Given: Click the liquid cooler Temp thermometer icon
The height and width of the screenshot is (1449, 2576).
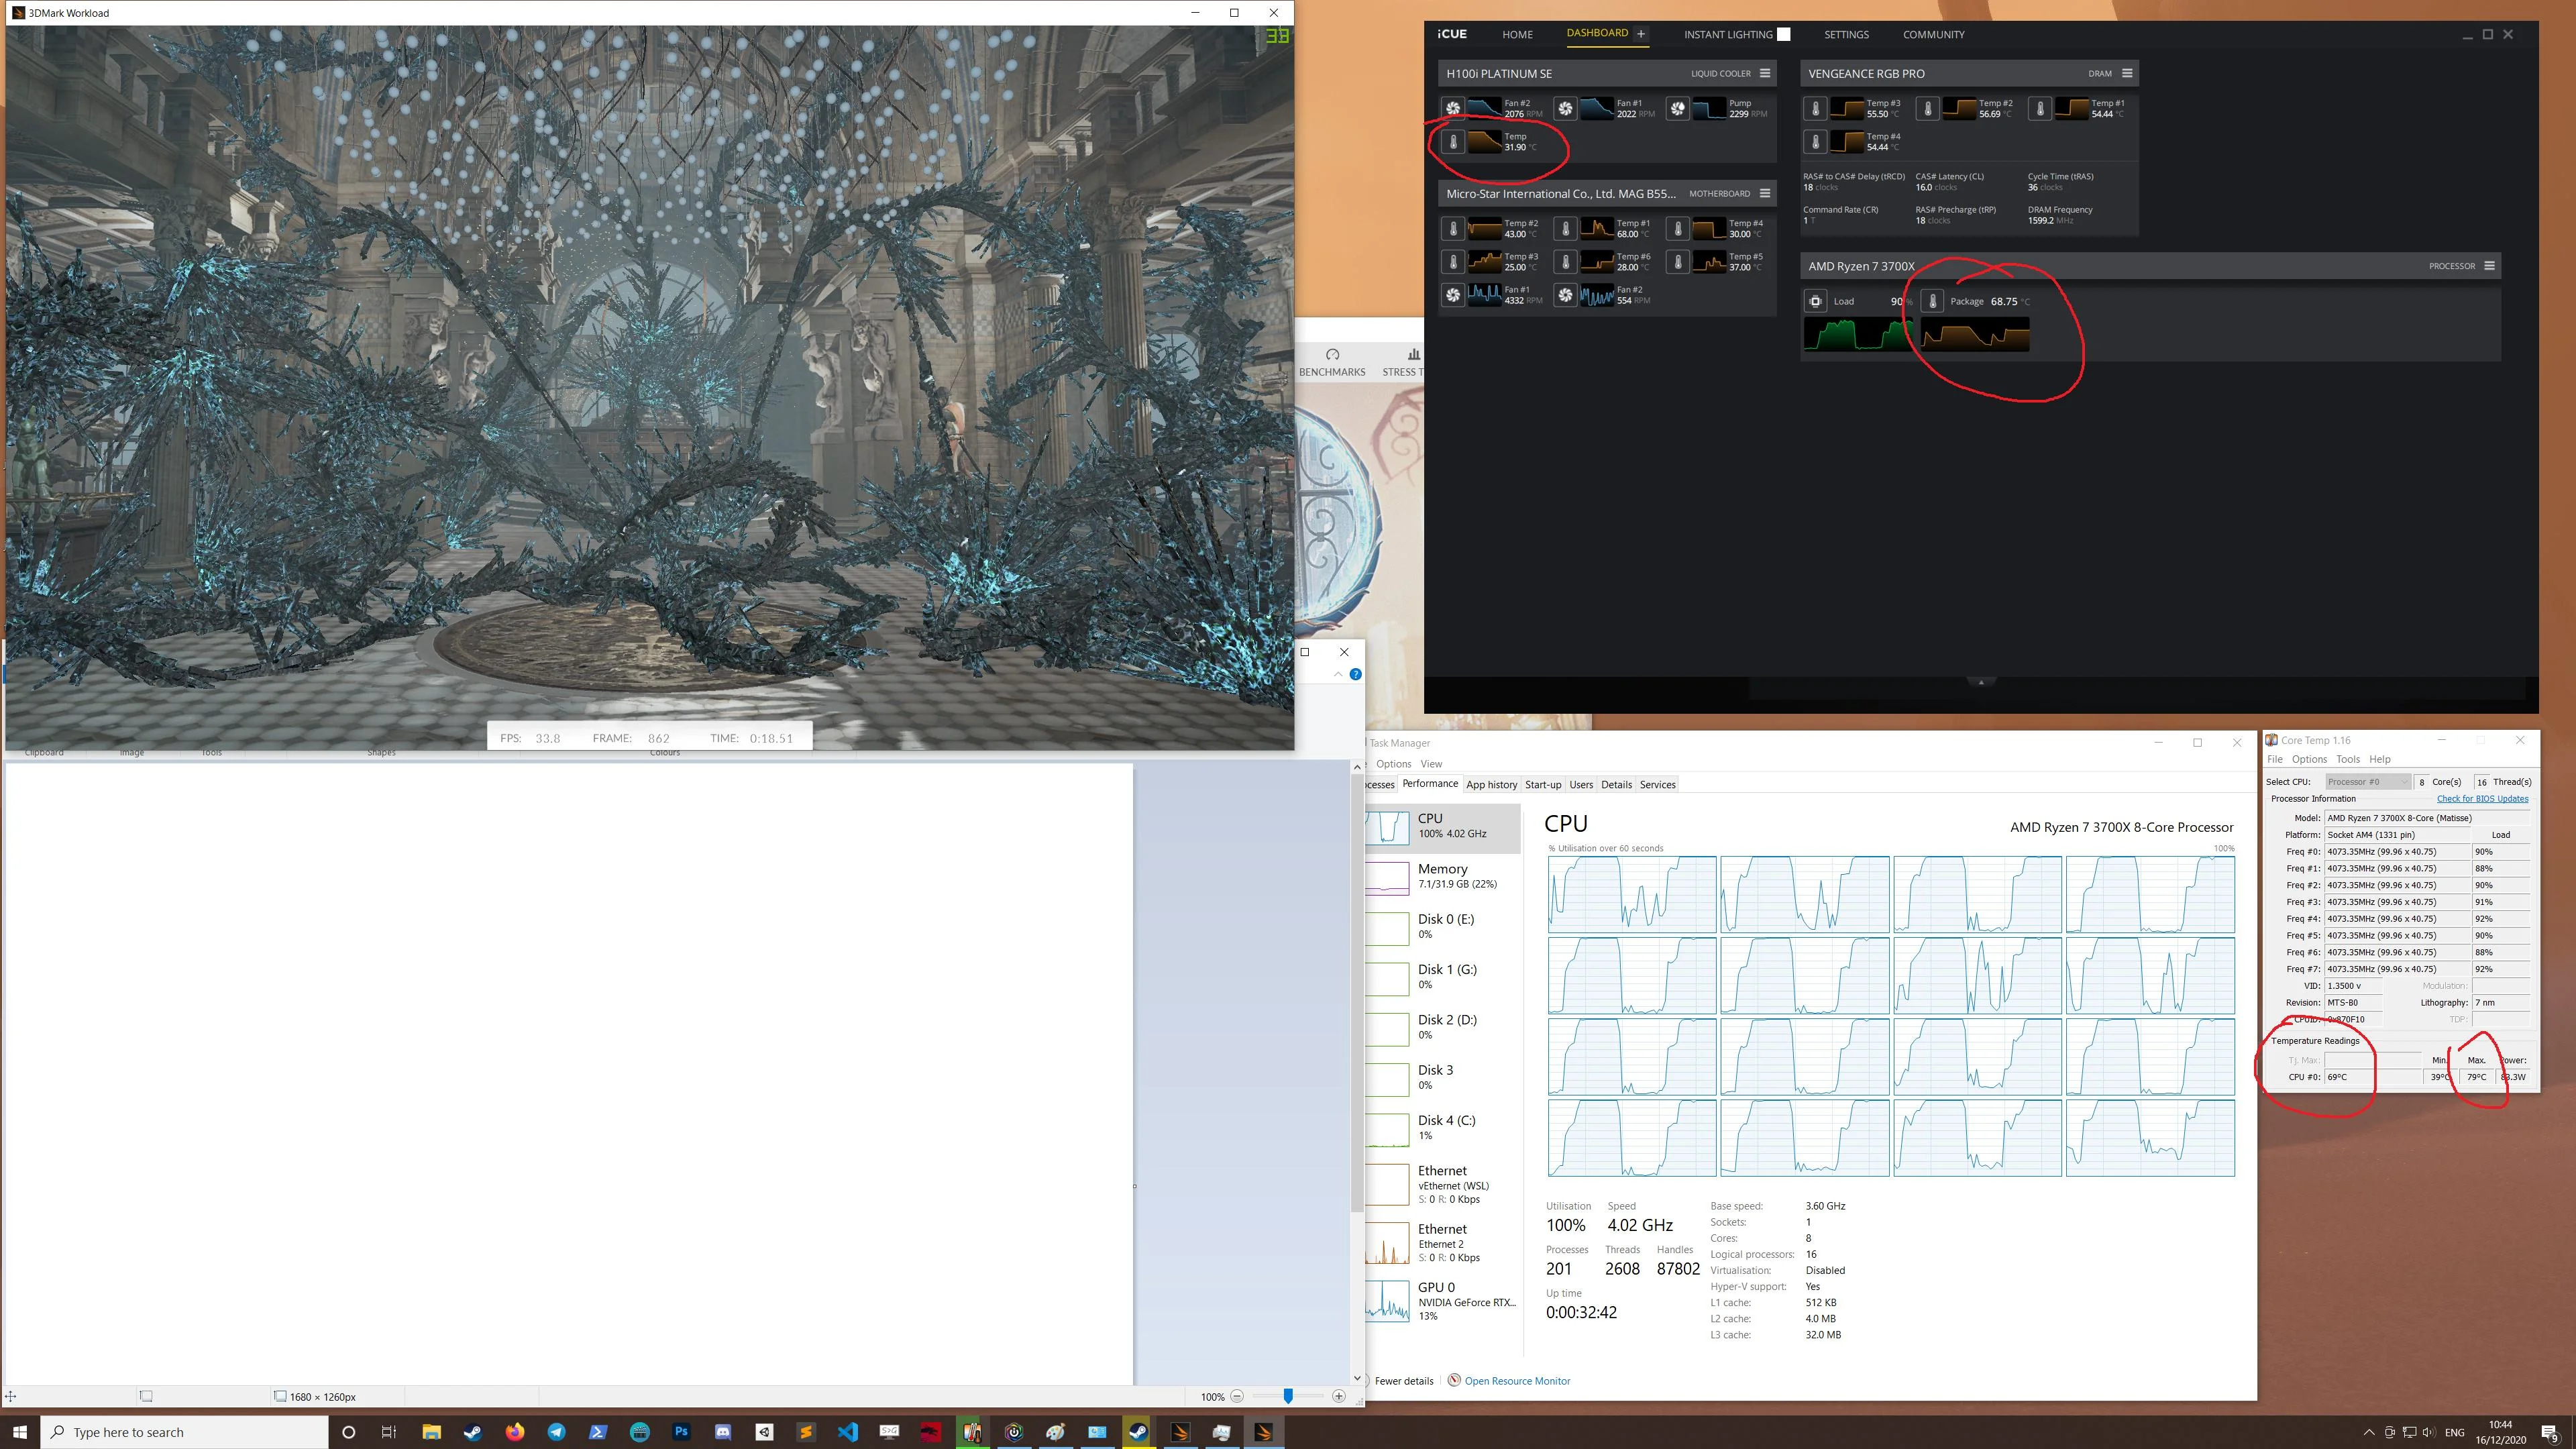Looking at the screenshot, I should coord(1453,142).
